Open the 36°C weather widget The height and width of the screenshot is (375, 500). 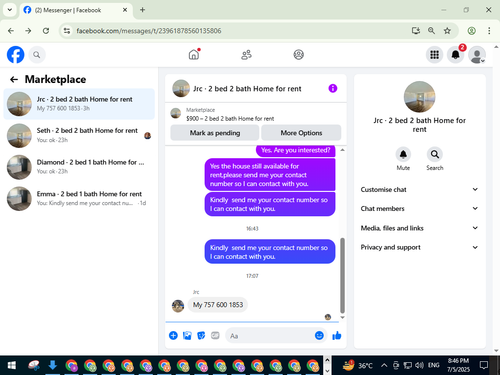[x=358, y=365]
